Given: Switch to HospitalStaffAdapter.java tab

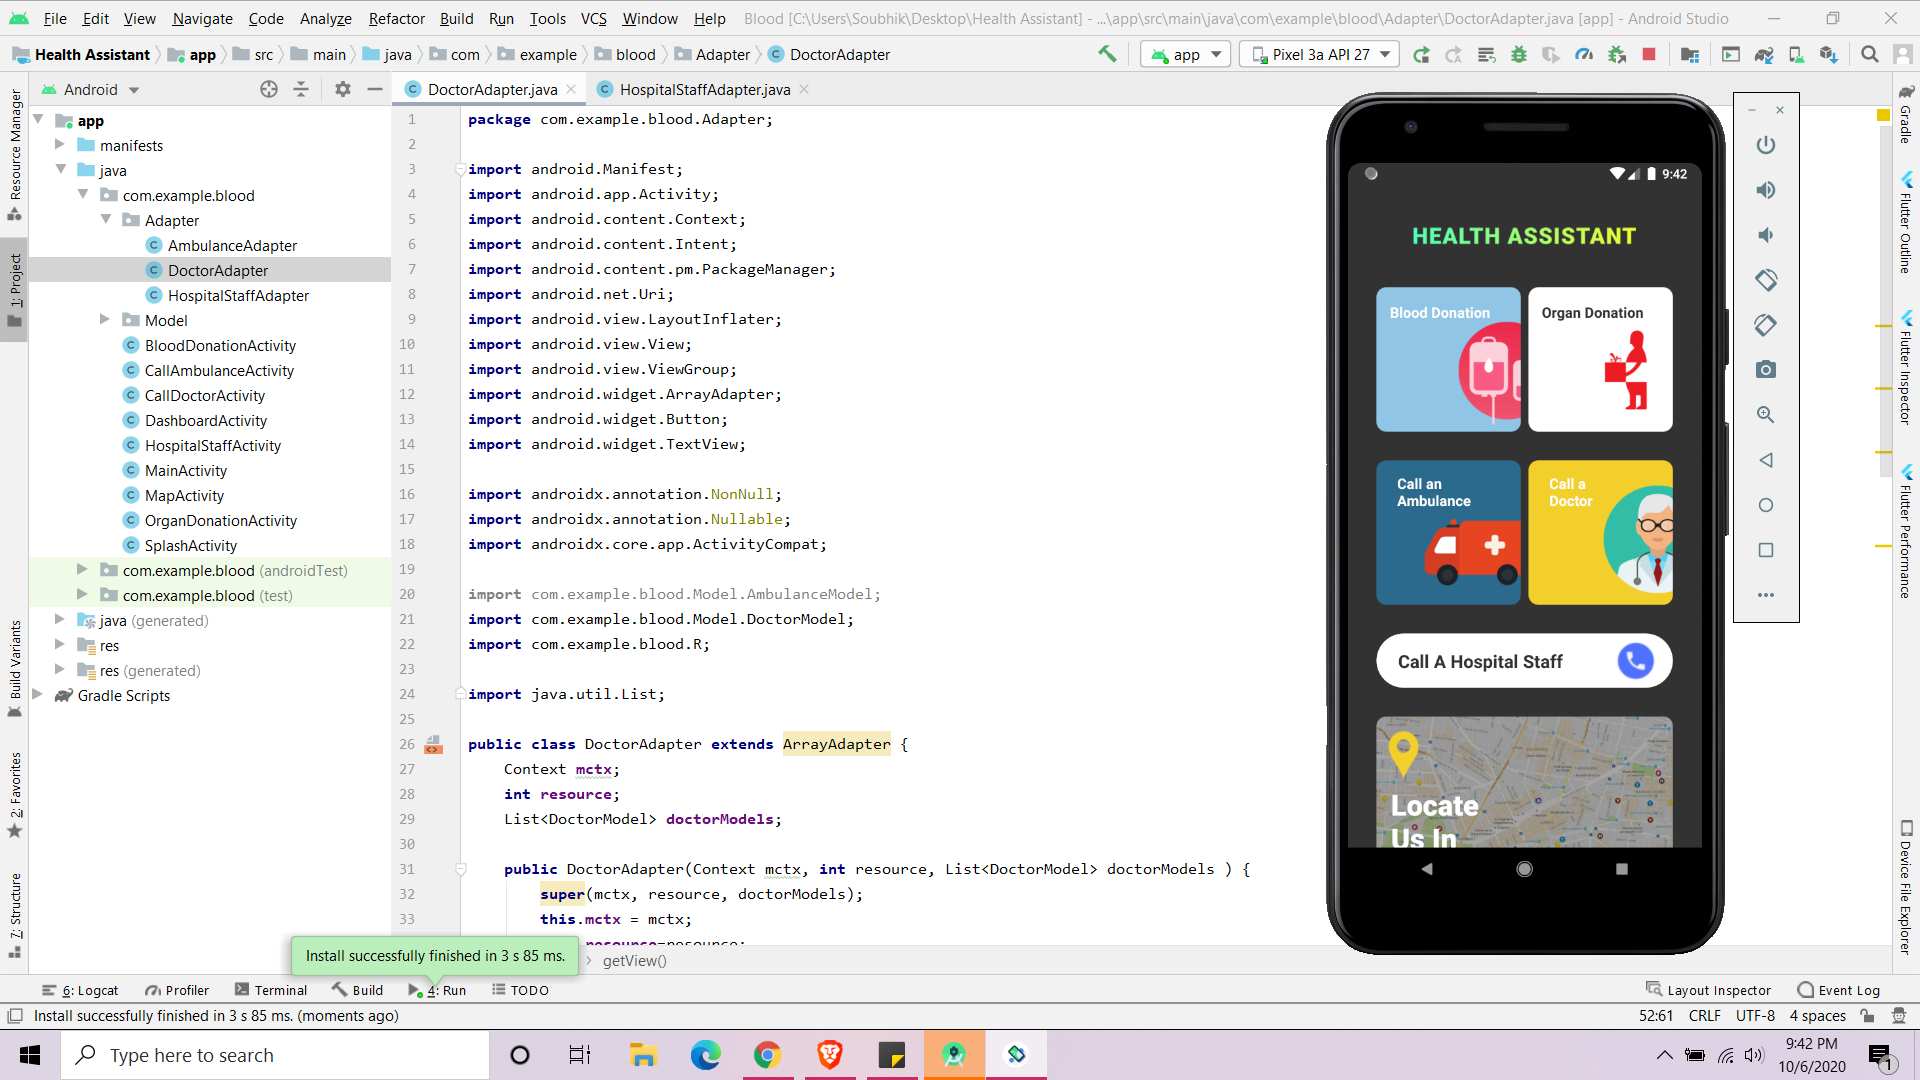Looking at the screenshot, I should coord(705,89).
